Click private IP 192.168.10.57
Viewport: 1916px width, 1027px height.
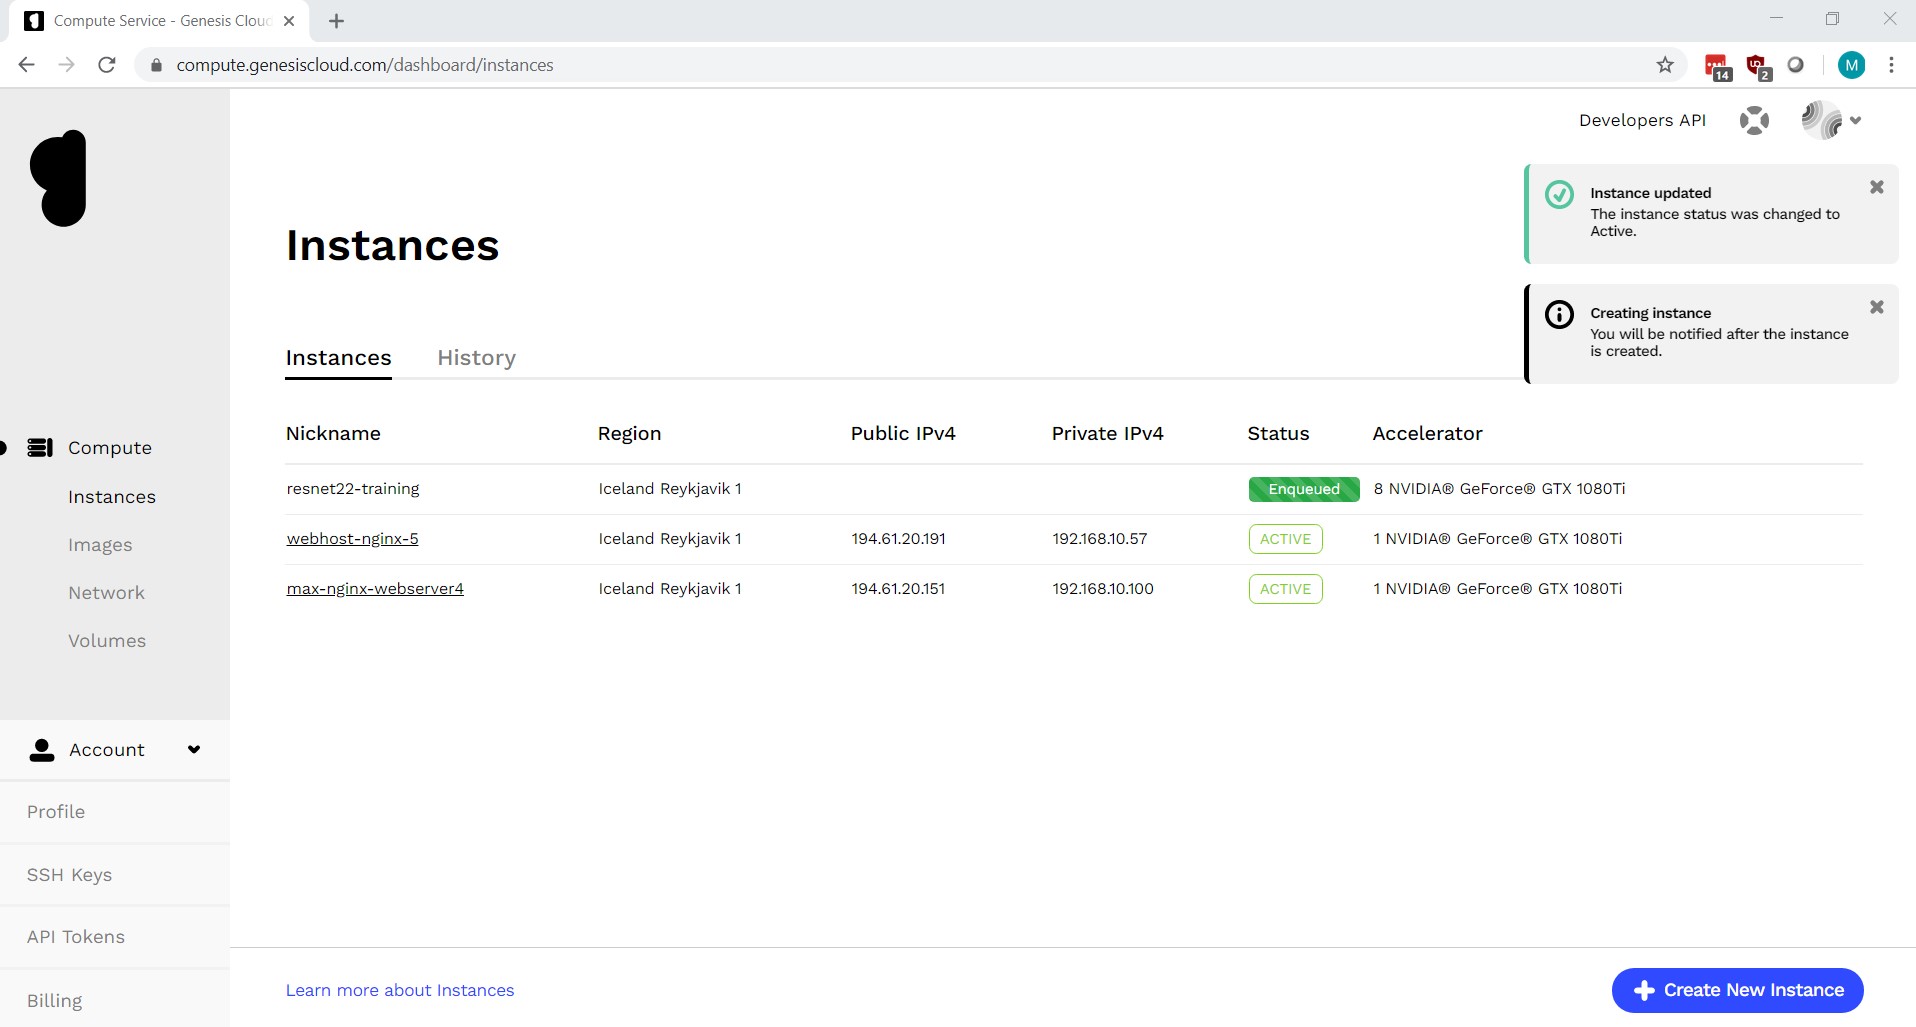click(1099, 538)
